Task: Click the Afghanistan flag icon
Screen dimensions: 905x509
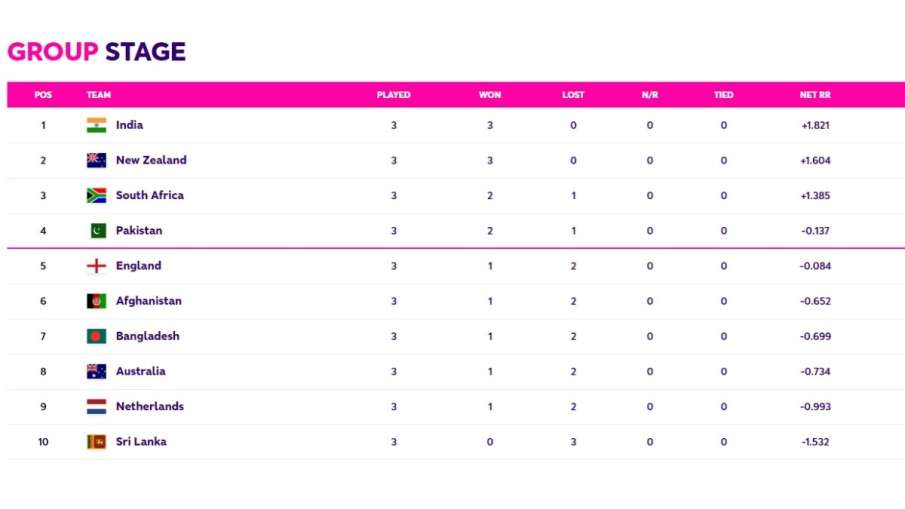Action: (x=96, y=301)
